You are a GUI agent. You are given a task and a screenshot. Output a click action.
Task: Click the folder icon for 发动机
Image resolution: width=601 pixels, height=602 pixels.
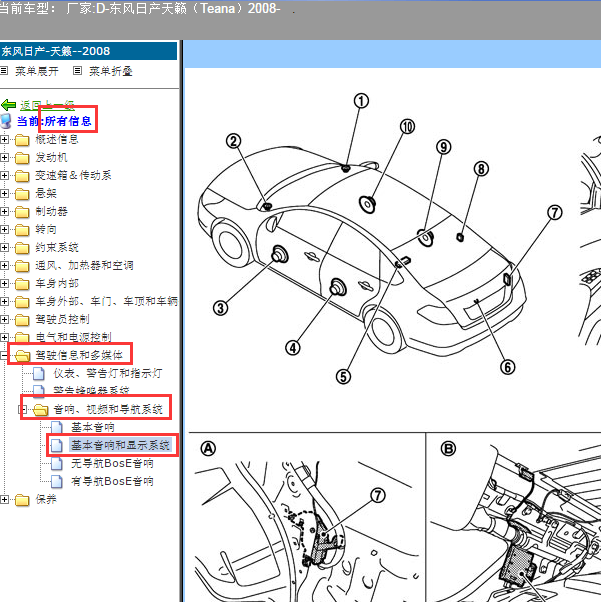pos(22,158)
